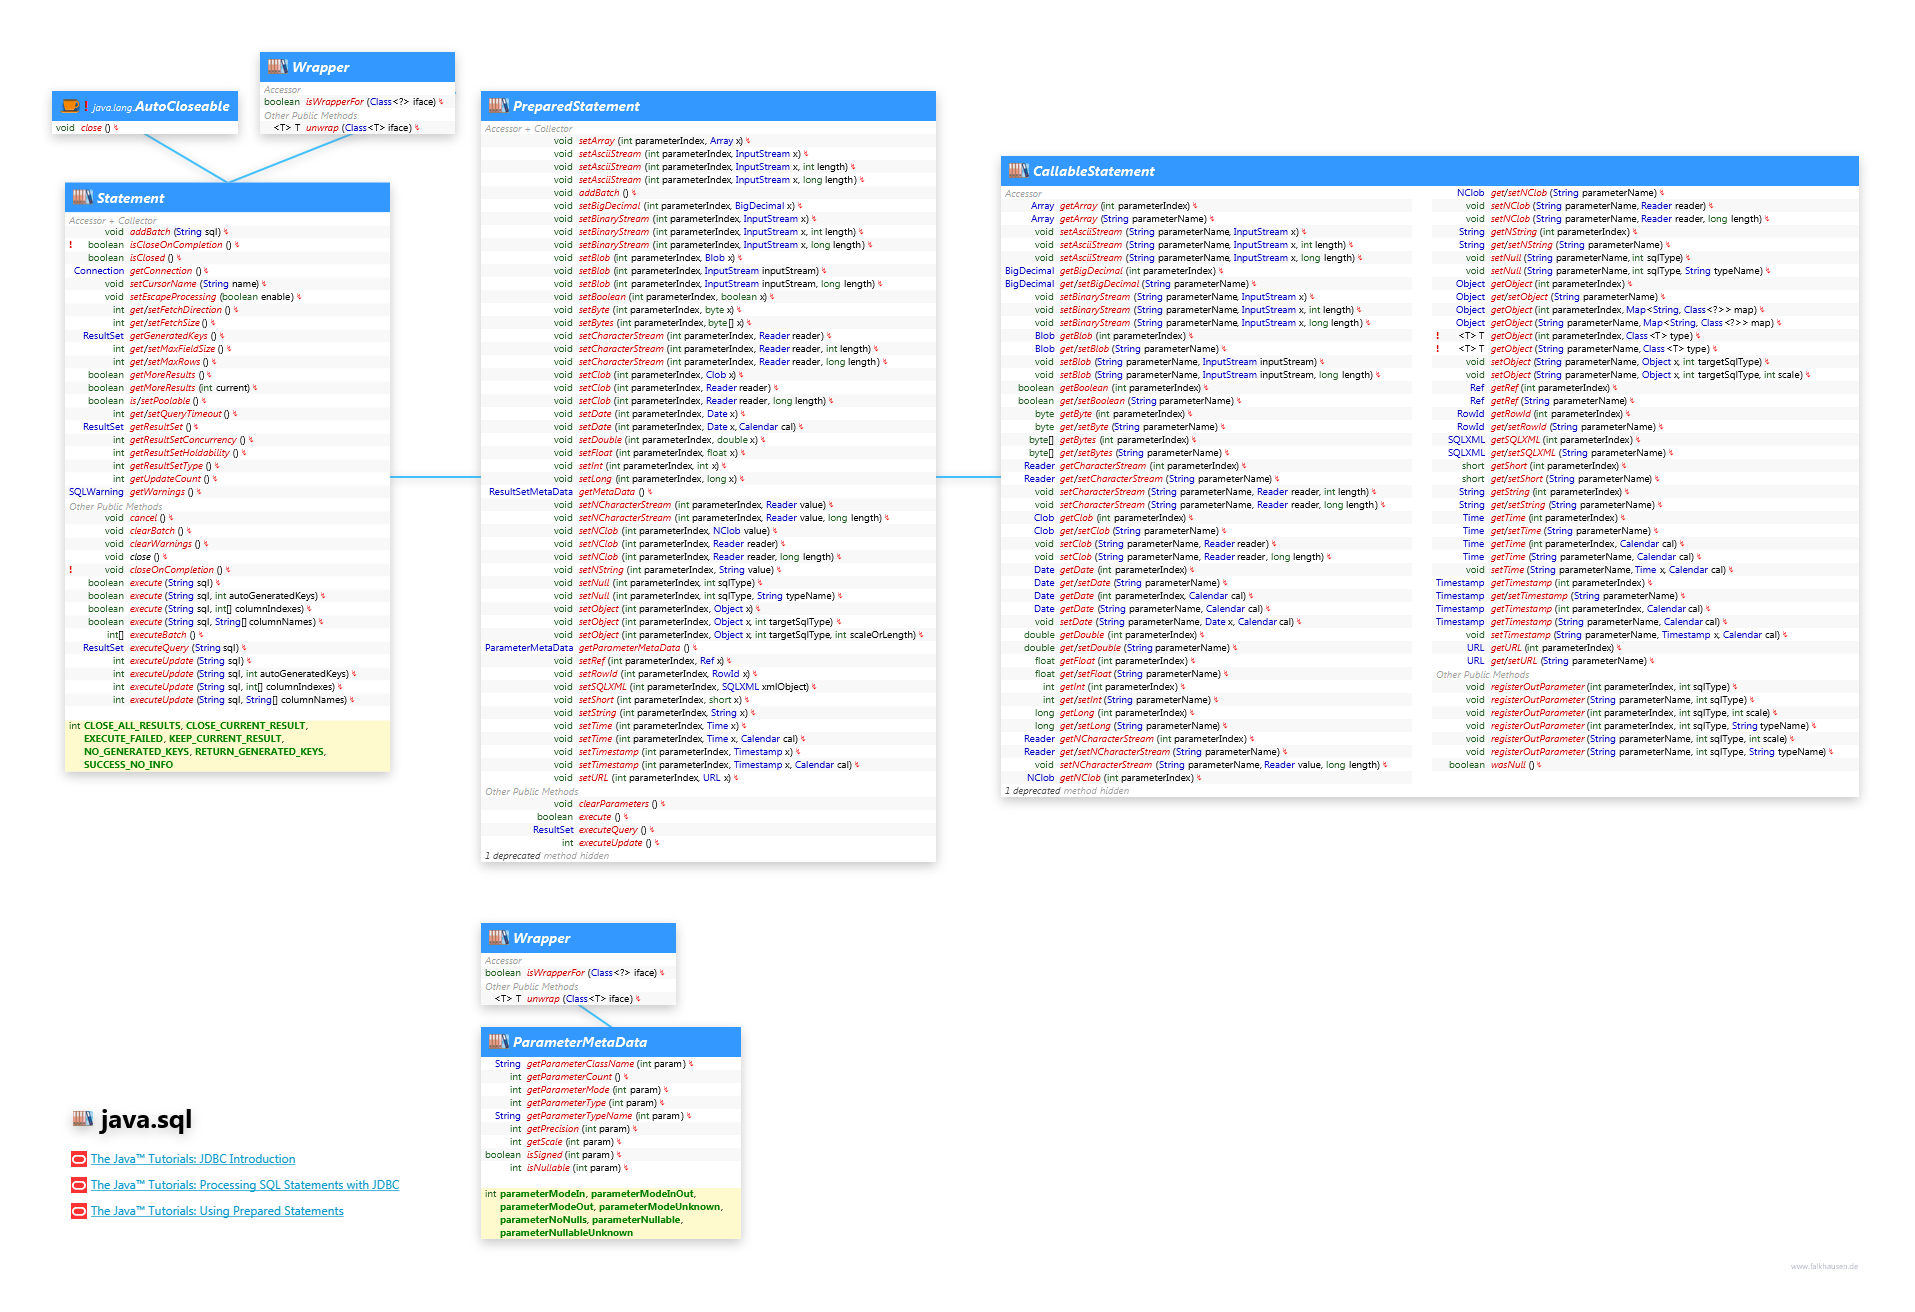Click the library icon in the Statement header

pyautogui.click(x=82, y=198)
